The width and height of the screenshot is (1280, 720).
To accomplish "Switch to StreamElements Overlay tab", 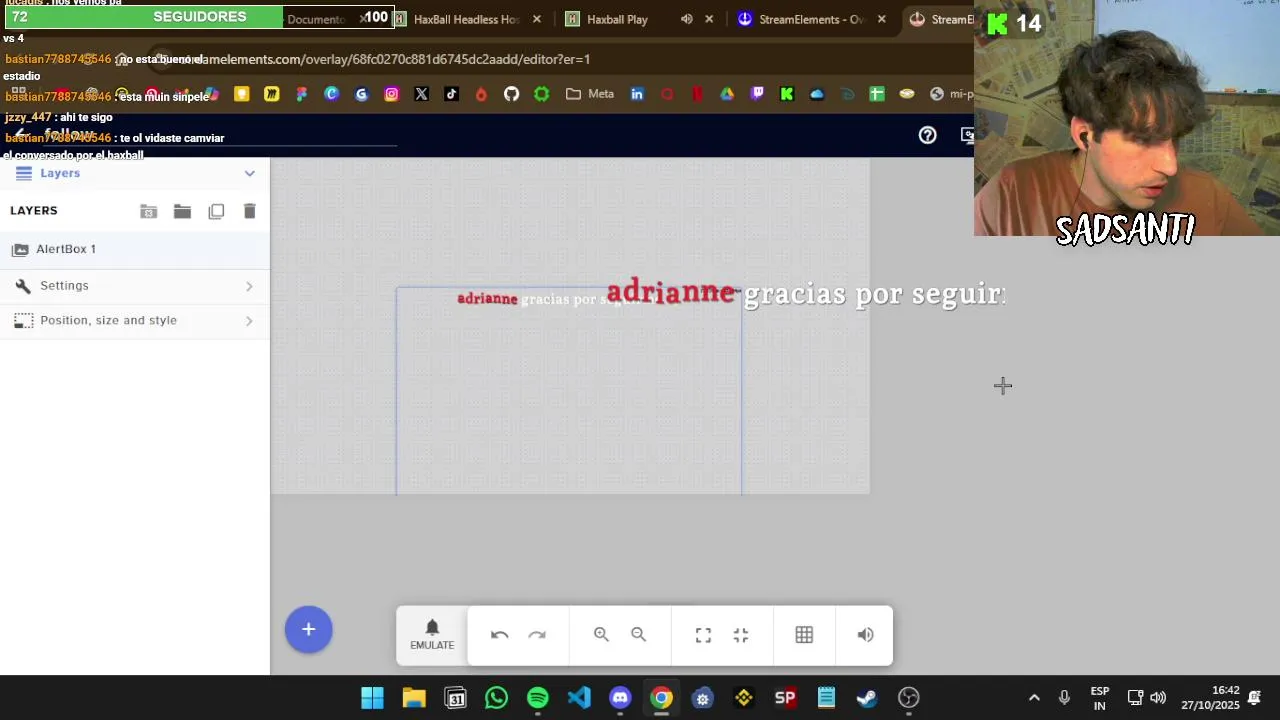I will [x=811, y=19].
